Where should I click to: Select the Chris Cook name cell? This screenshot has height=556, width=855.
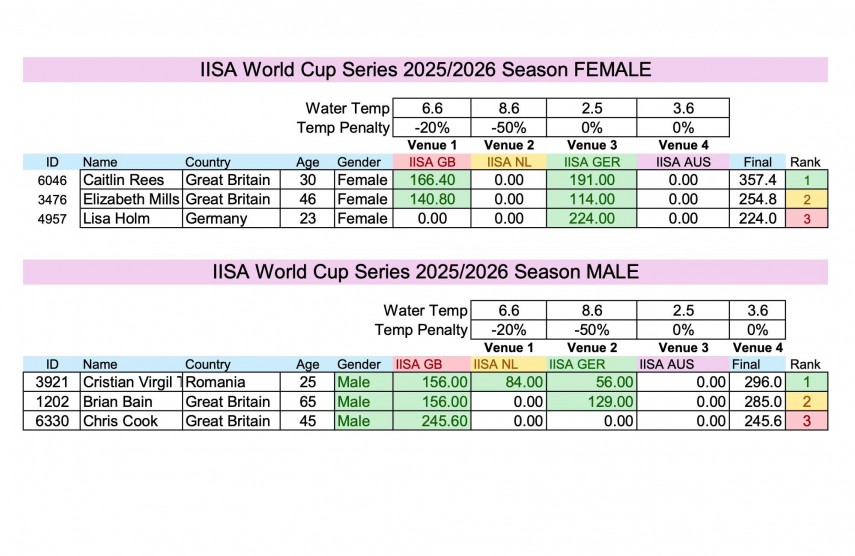pyautogui.click(x=130, y=421)
